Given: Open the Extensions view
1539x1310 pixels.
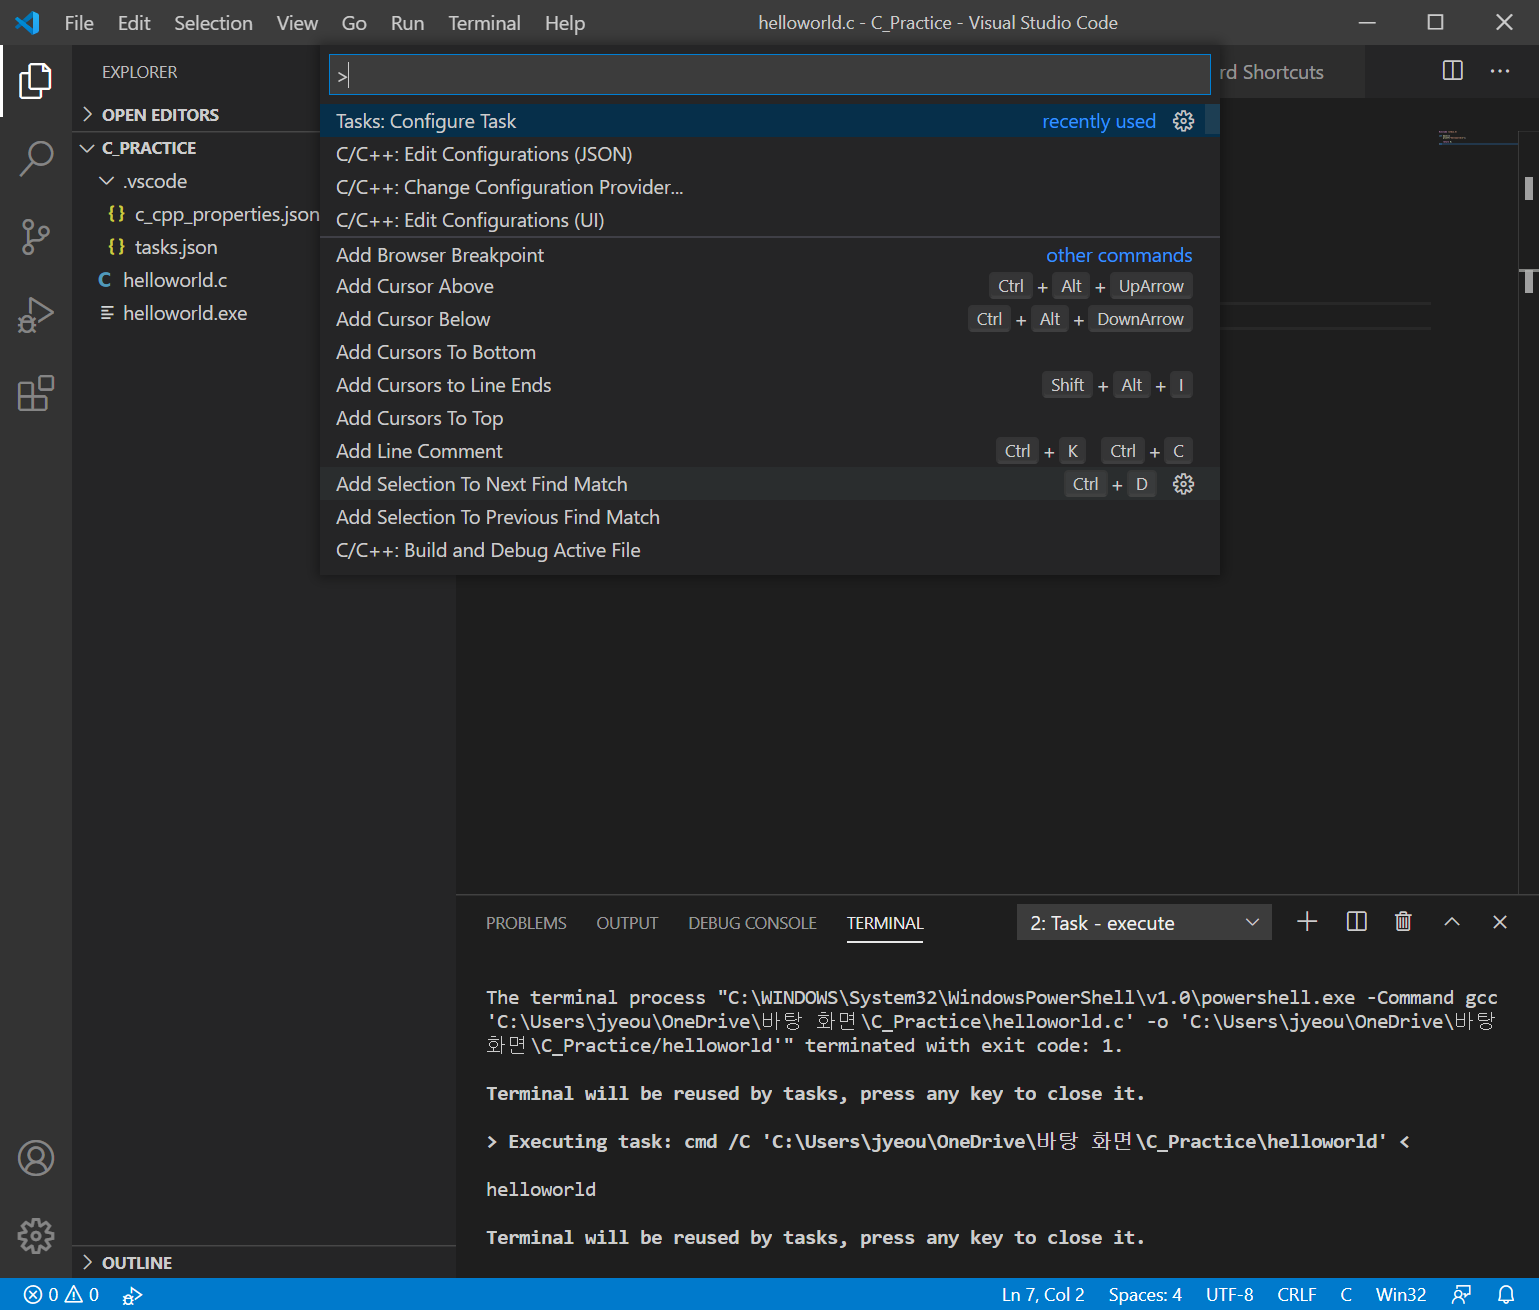Looking at the screenshot, I should (x=36, y=393).
